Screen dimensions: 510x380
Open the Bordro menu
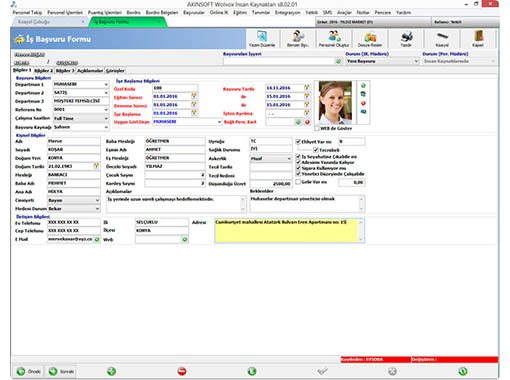[133, 12]
